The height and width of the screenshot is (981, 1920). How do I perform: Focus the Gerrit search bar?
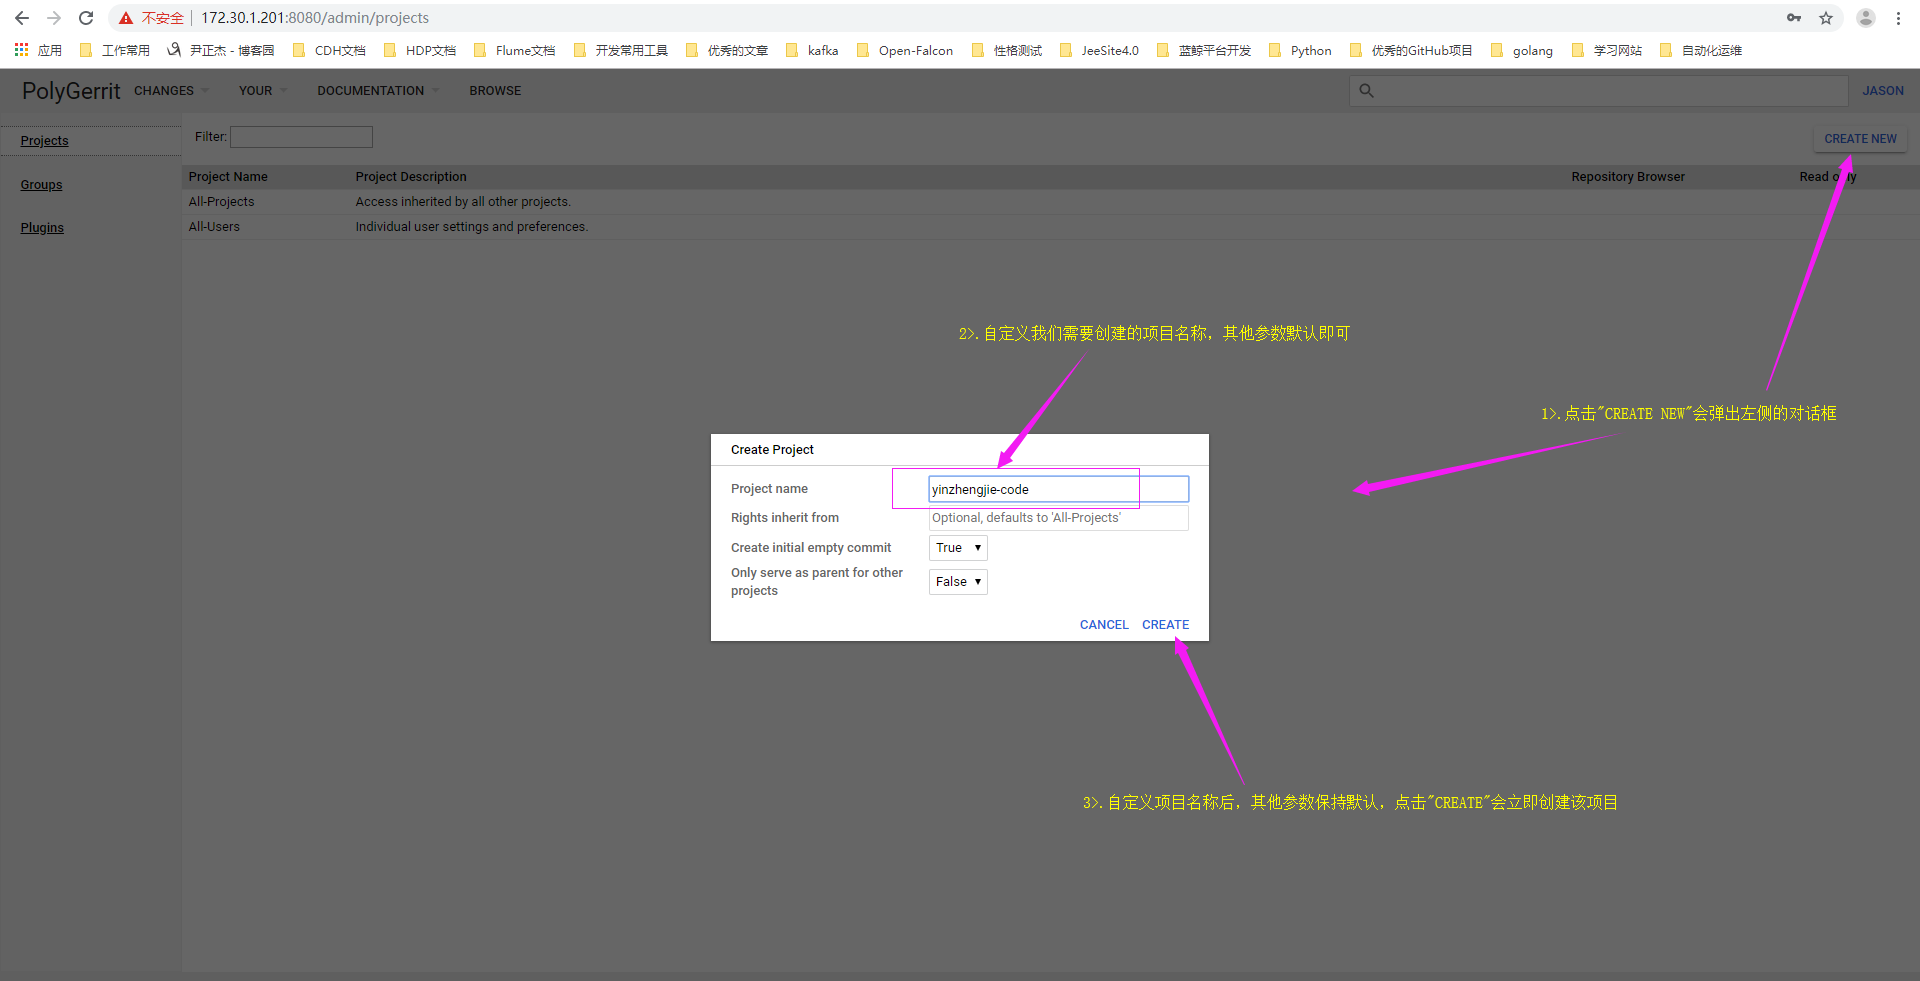point(1598,90)
